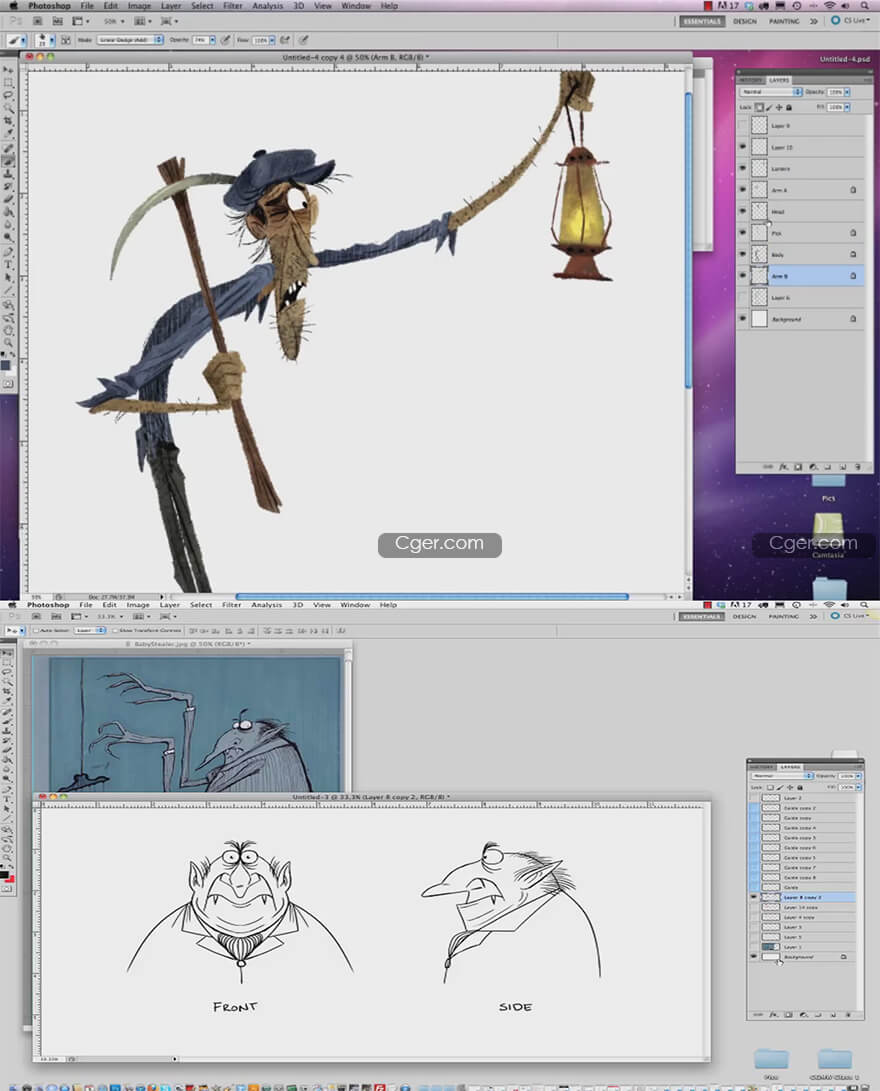This screenshot has height=1091, width=880.
Task: Click trash icon in the Guide layers panel
Action: (x=847, y=1015)
